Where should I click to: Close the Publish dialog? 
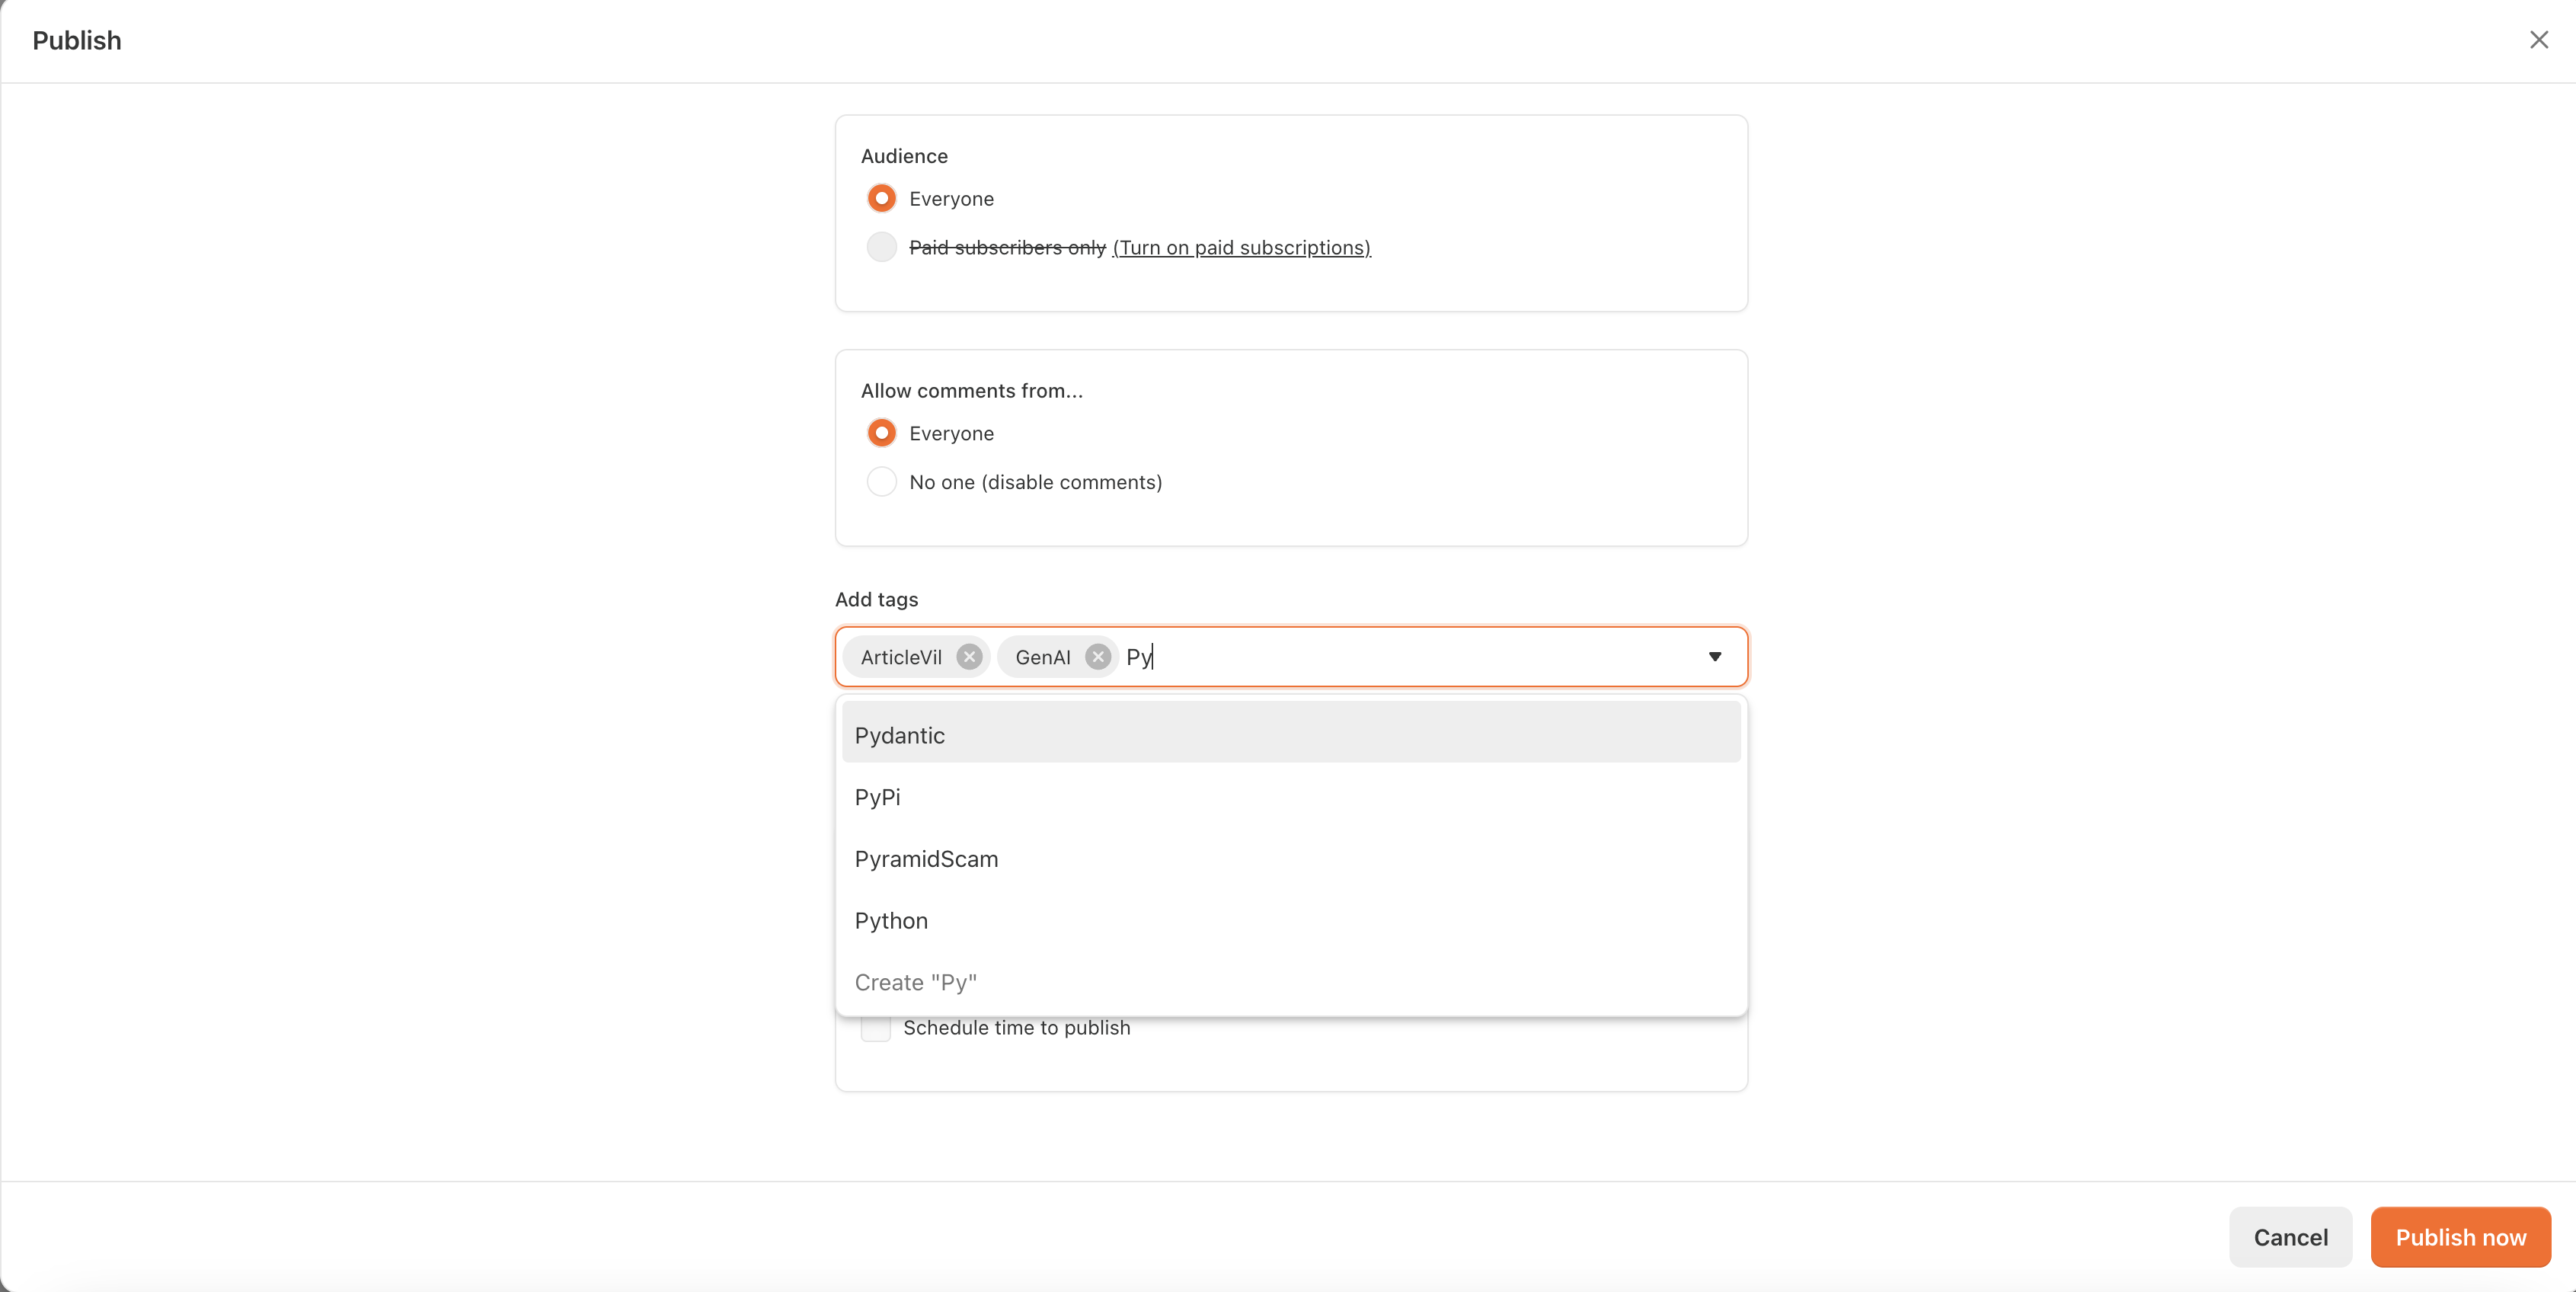tap(2538, 40)
